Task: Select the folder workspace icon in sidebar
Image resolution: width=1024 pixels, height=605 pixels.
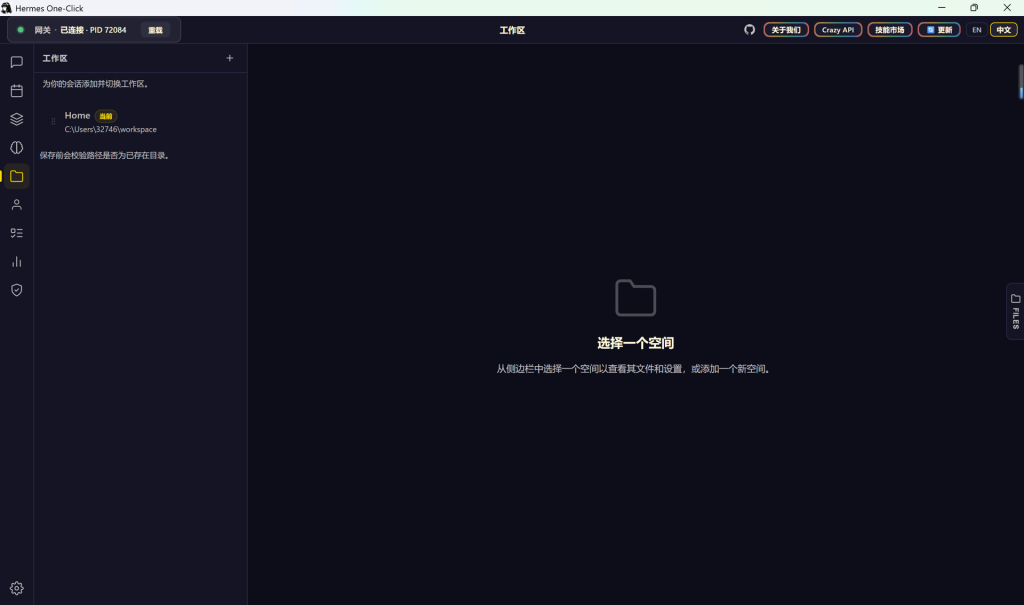Action: [16, 176]
